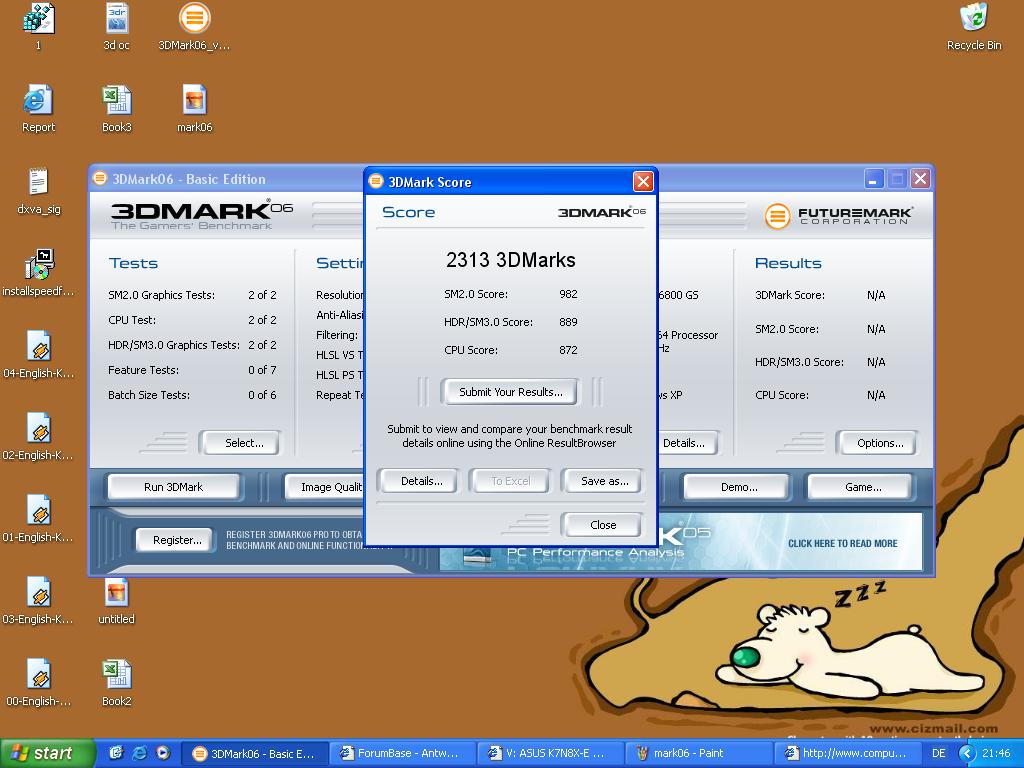The image size is (1024, 768).
Task: Click the Internet Explorer quick launch icon
Action: pos(139,753)
